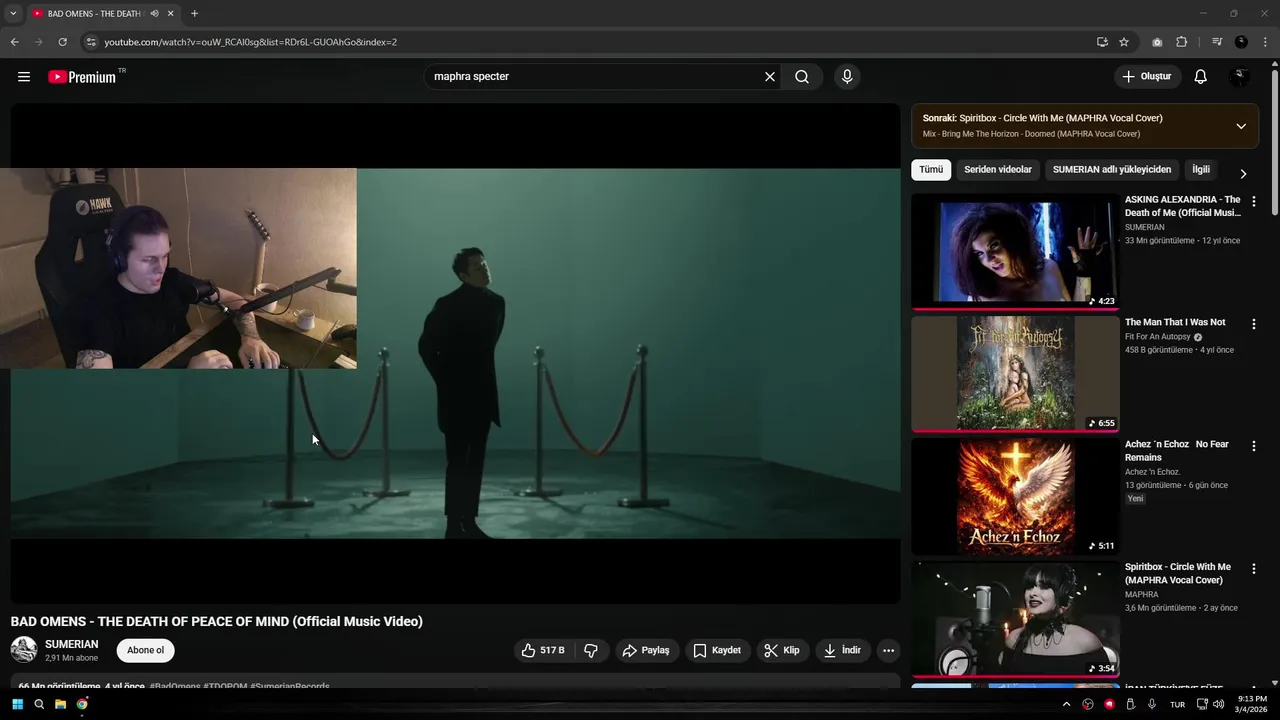Subscribe with Abone ol button
Image resolution: width=1280 pixels, height=720 pixels.
pyautogui.click(x=145, y=650)
